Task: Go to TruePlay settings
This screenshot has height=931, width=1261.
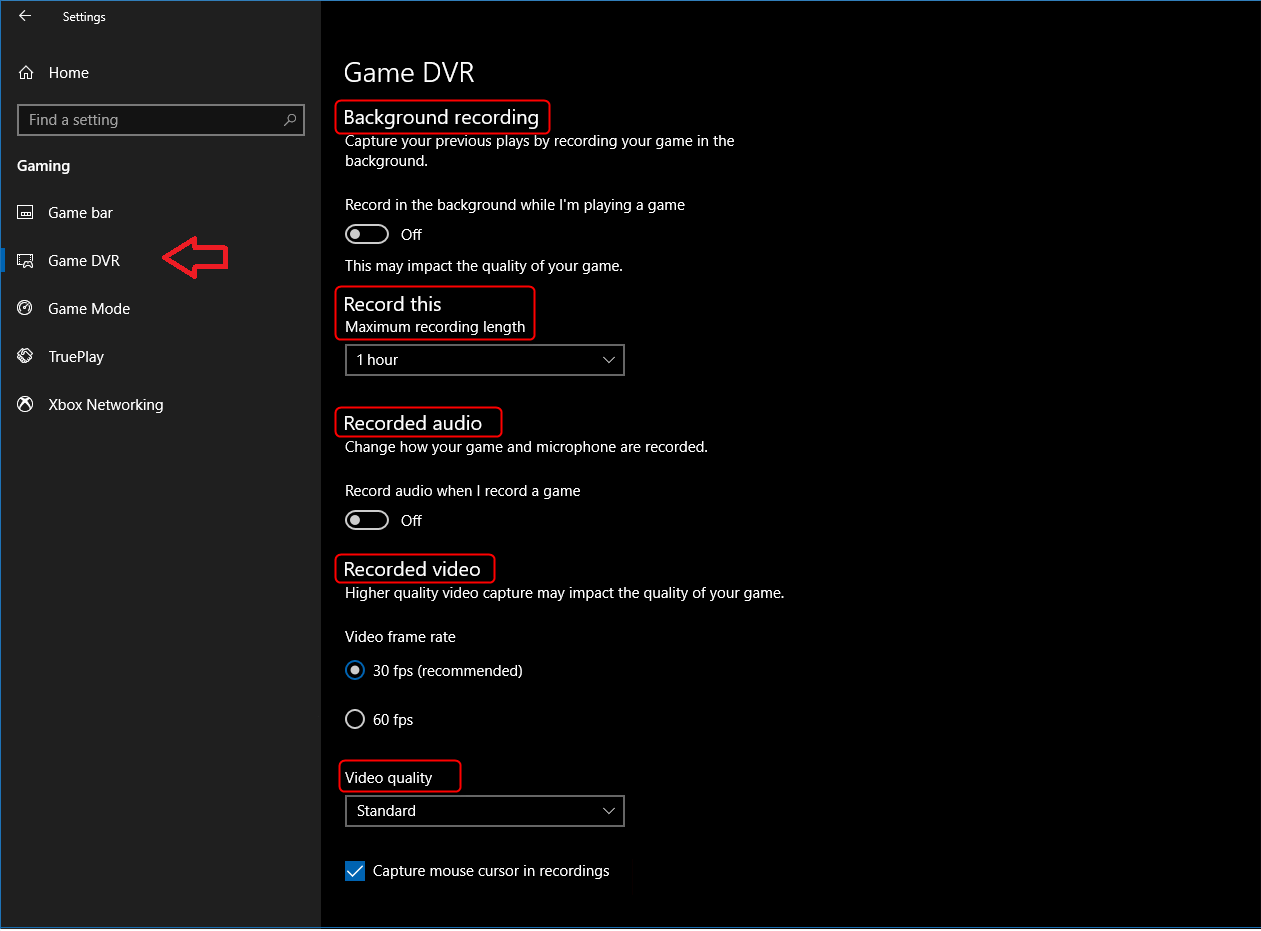Action: coord(76,357)
